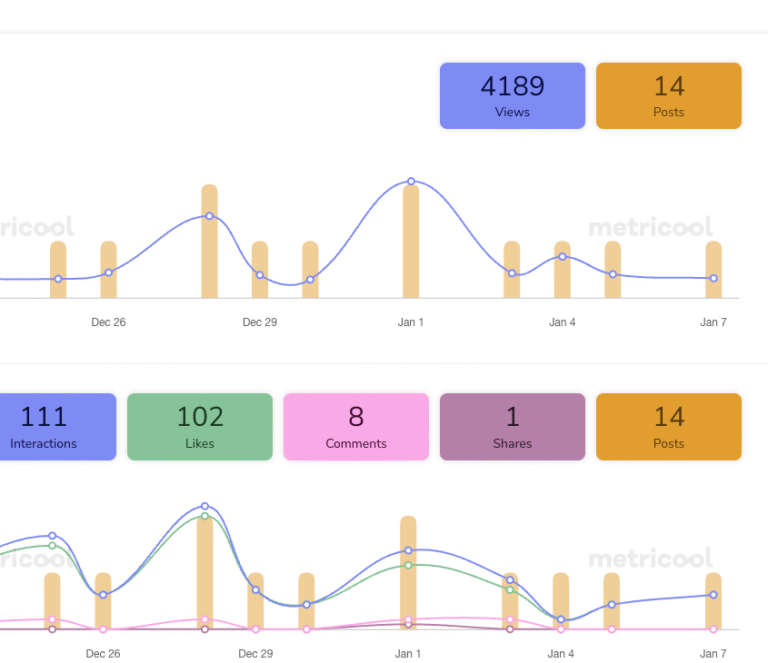Click the Dec 26 data point on the Views line
The width and height of the screenshot is (768, 663).
point(108,272)
